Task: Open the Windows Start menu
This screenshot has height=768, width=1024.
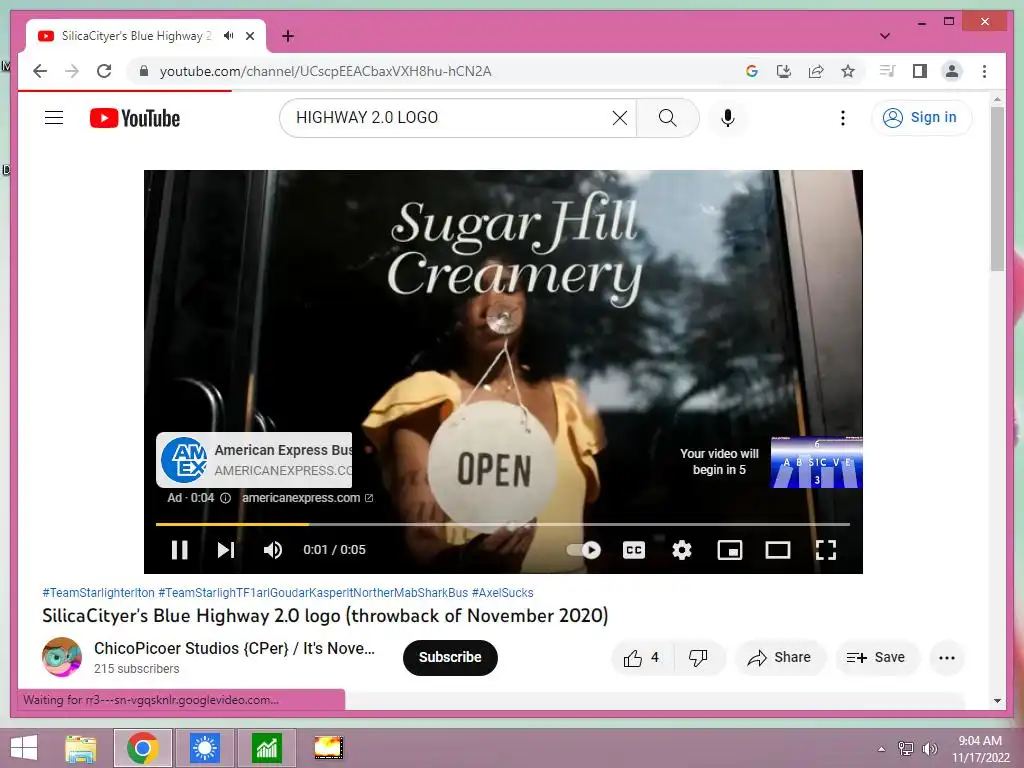Action: (24, 748)
